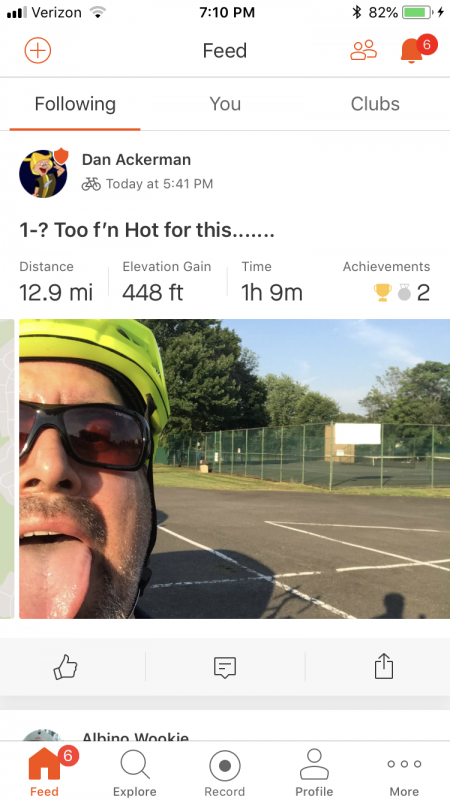
Task: Open the find friends people icon
Action: (x=363, y=50)
